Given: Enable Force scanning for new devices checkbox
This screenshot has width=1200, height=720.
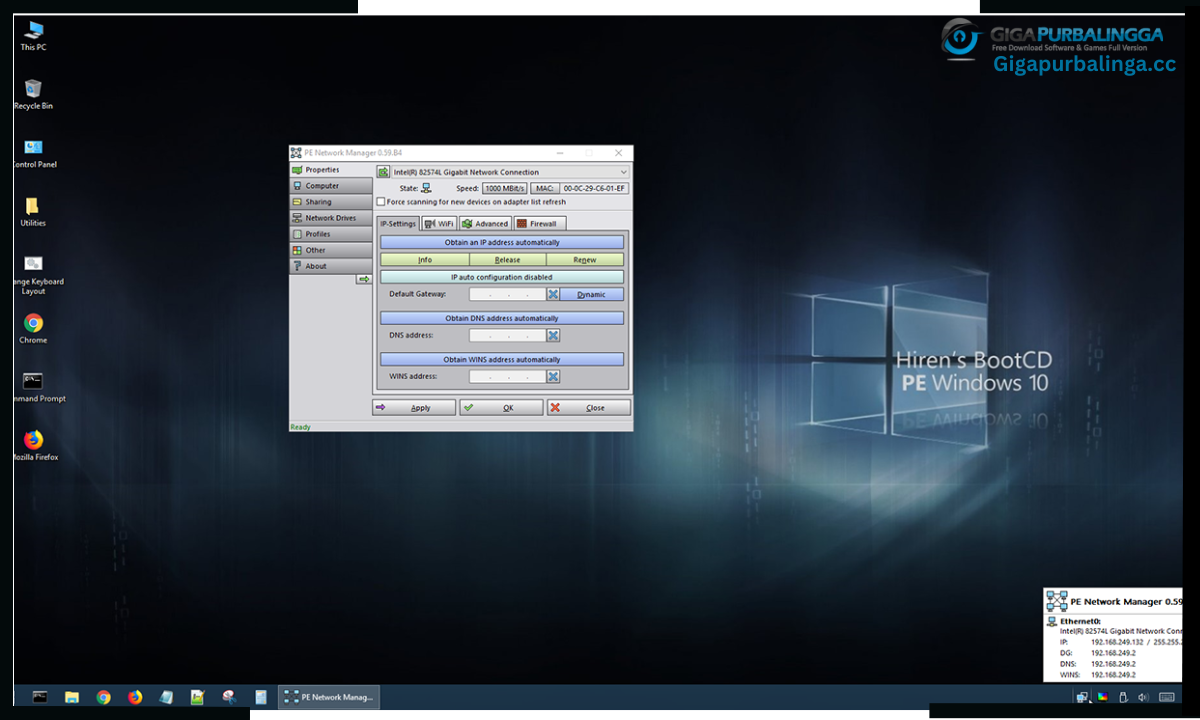Looking at the screenshot, I should click(381, 202).
